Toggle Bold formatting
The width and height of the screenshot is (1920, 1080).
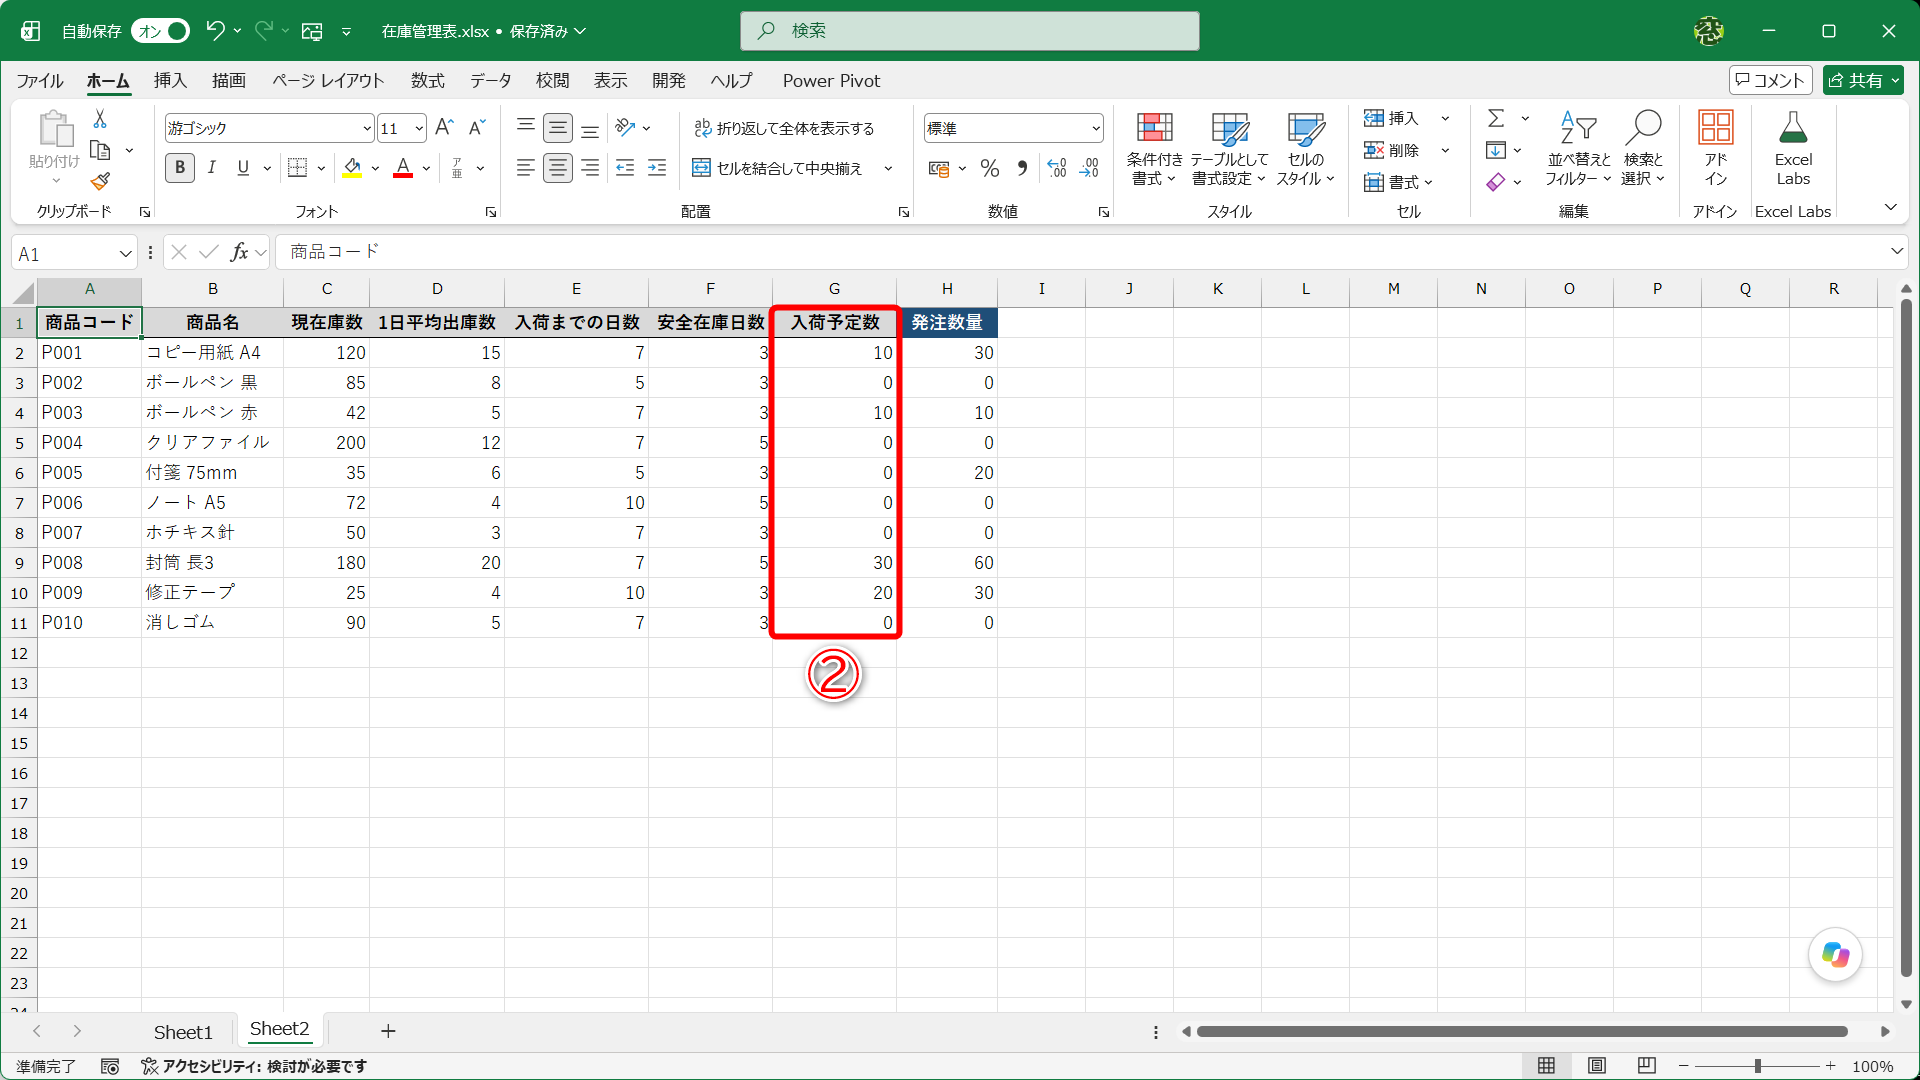coord(180,168)
